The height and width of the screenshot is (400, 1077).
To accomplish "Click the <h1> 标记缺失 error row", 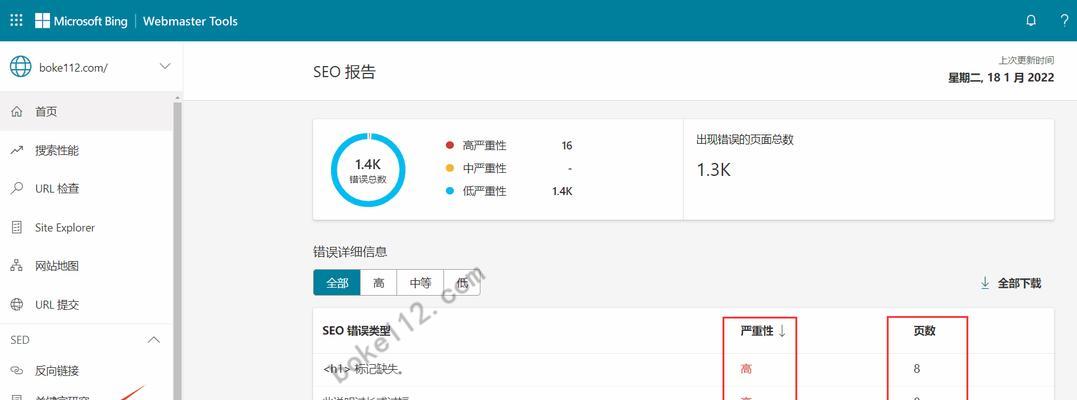I will 683,370.
